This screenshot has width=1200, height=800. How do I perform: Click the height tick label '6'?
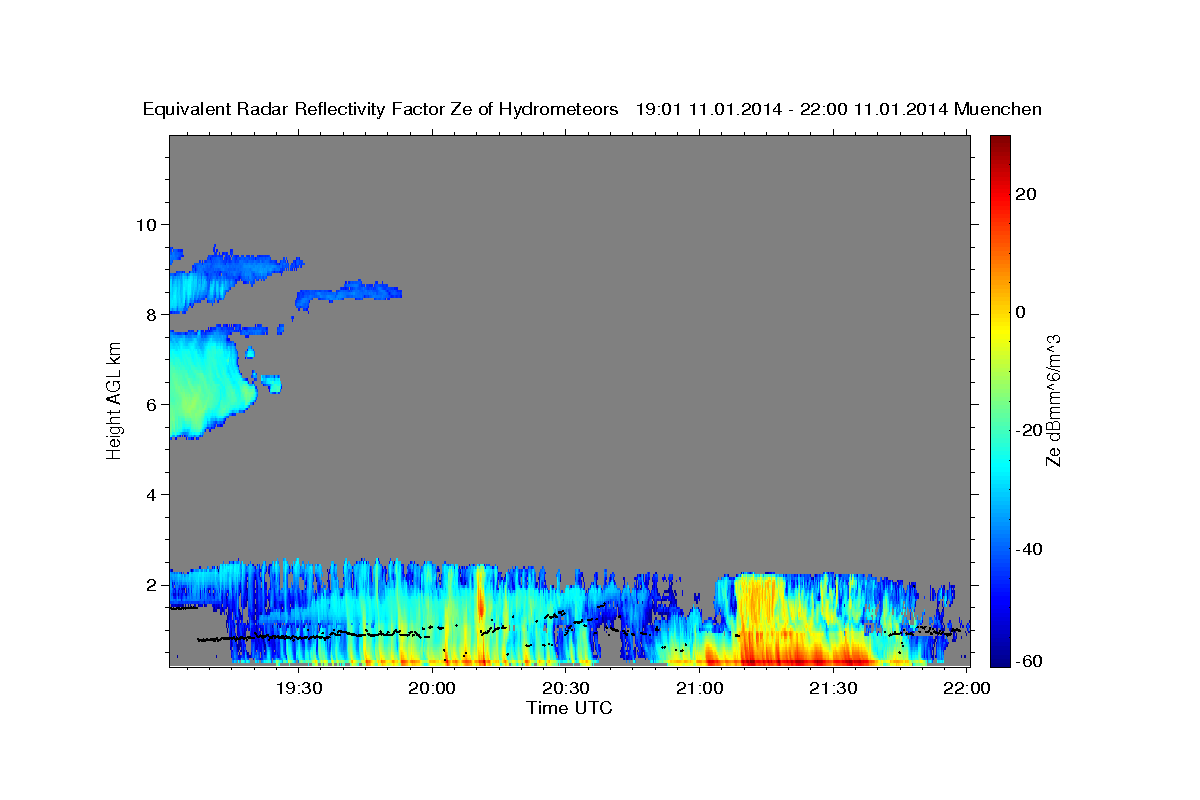click(x=152, y=404)
